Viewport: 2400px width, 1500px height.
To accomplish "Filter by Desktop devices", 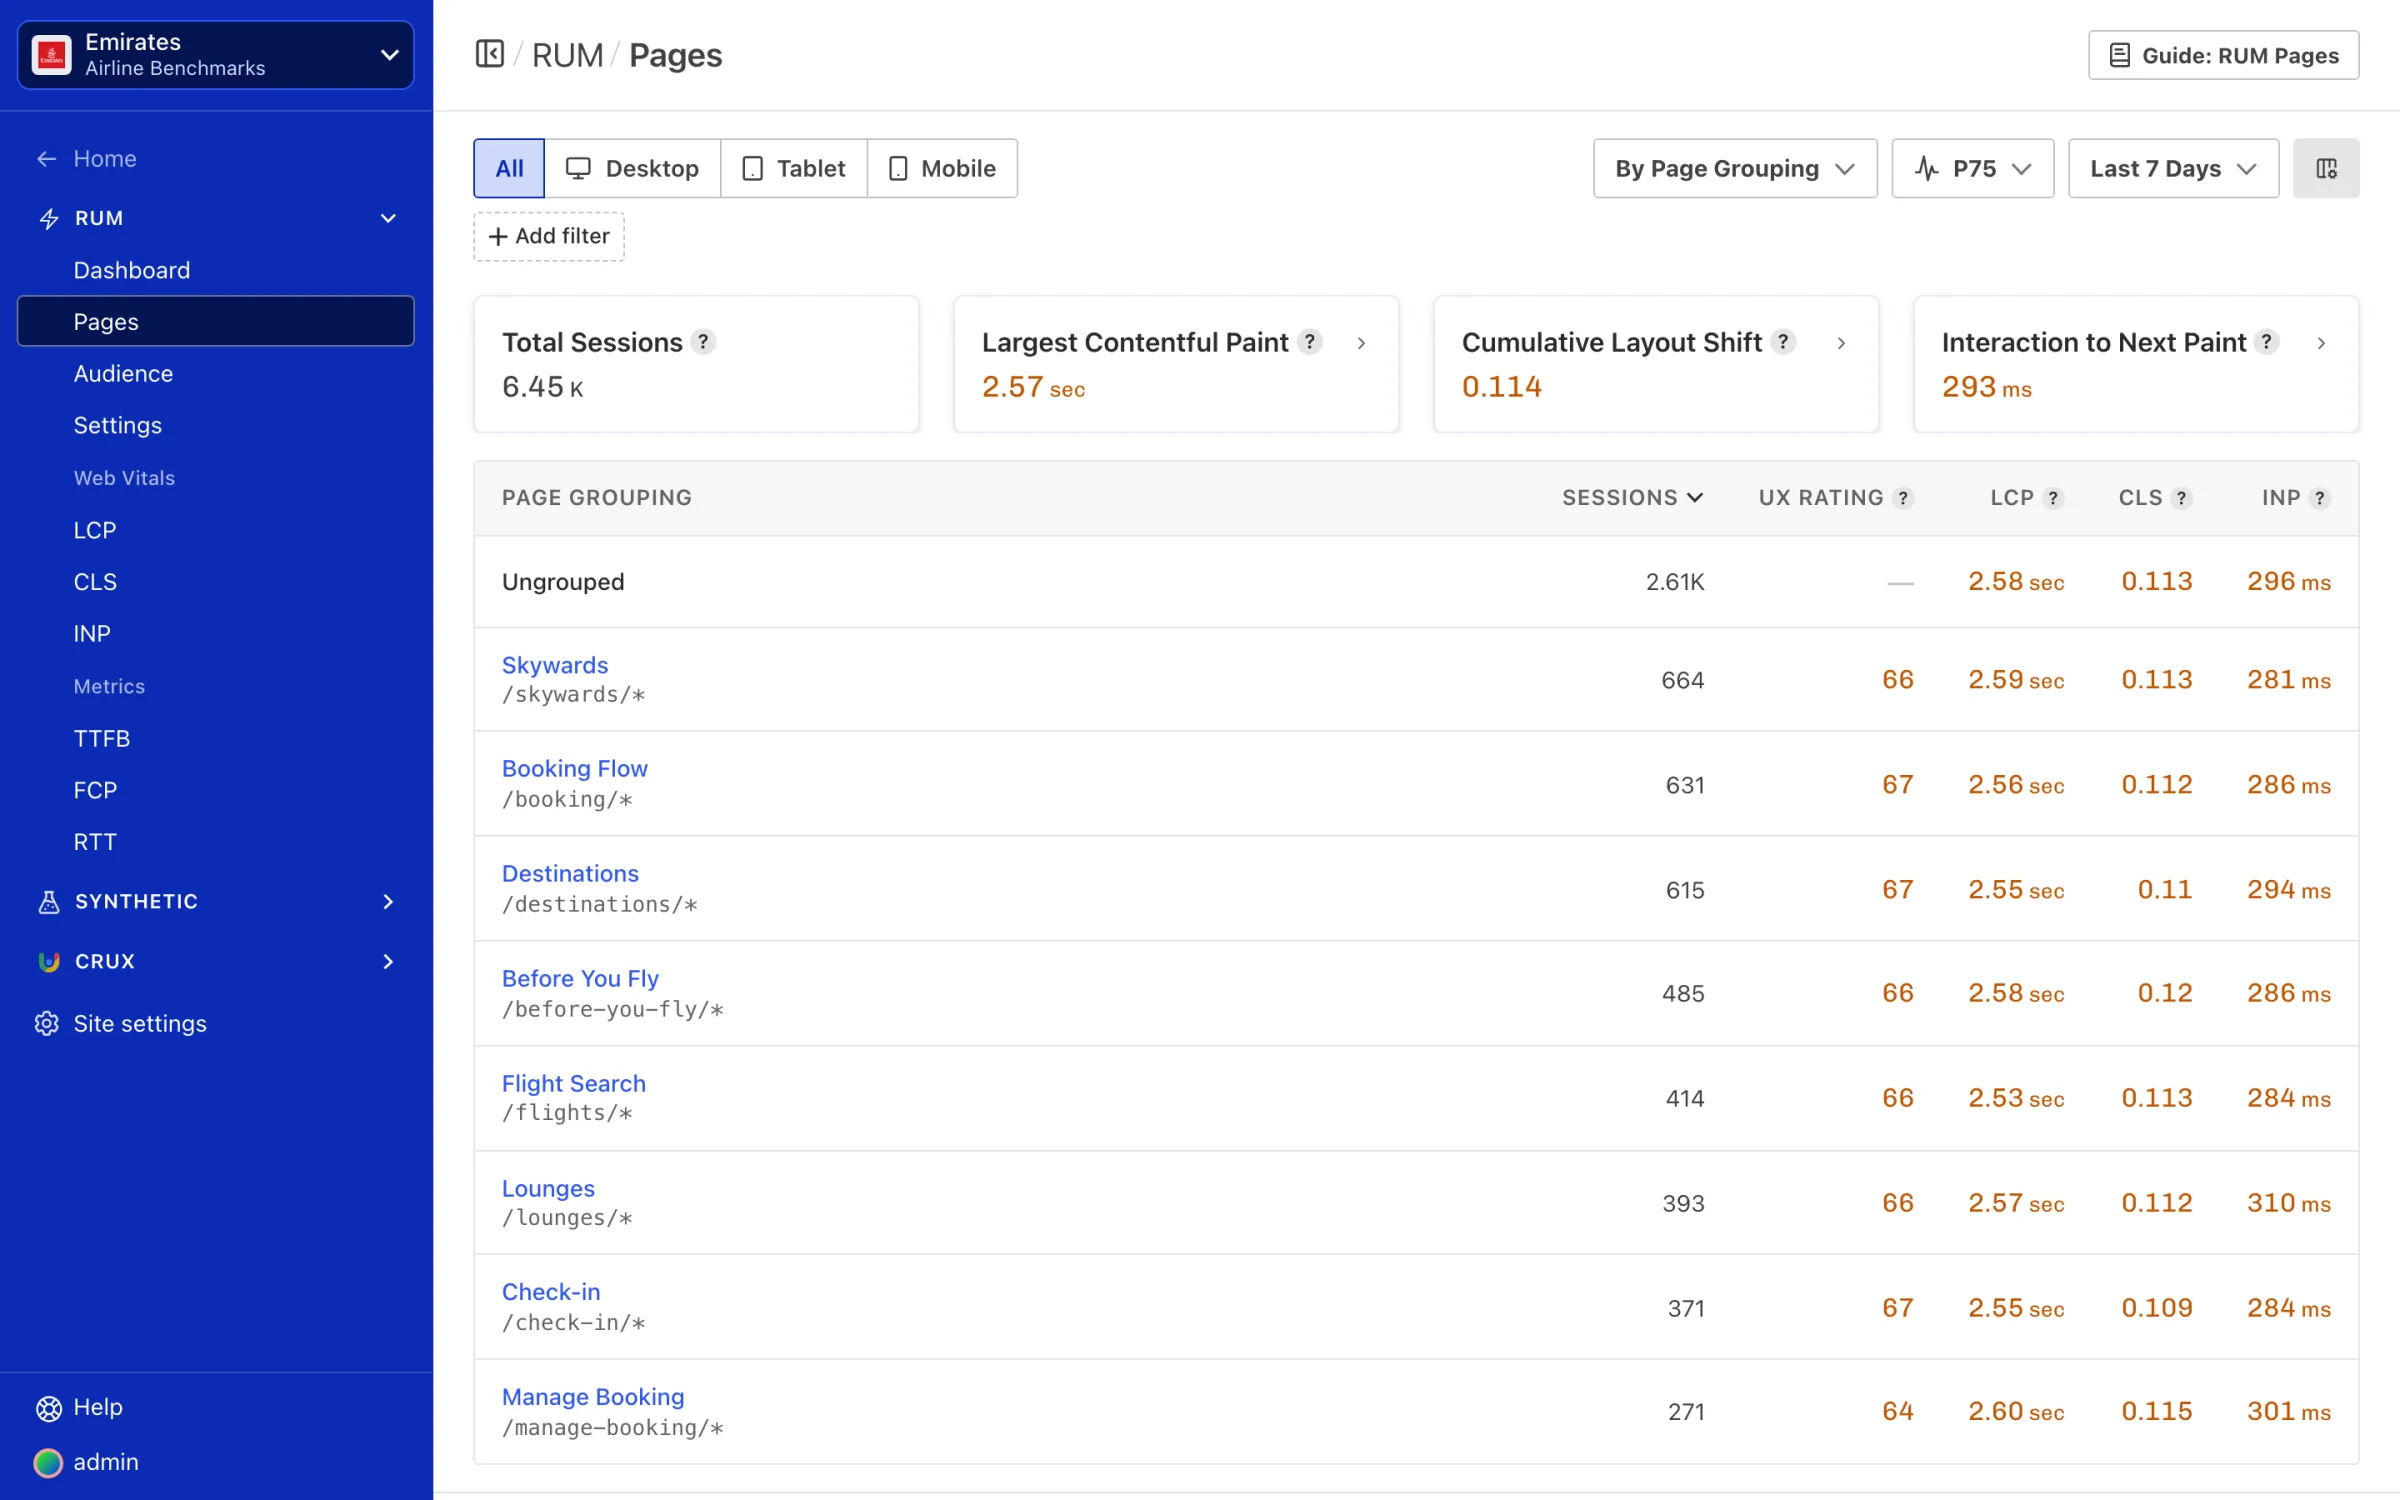I will (x=633, y=168).
